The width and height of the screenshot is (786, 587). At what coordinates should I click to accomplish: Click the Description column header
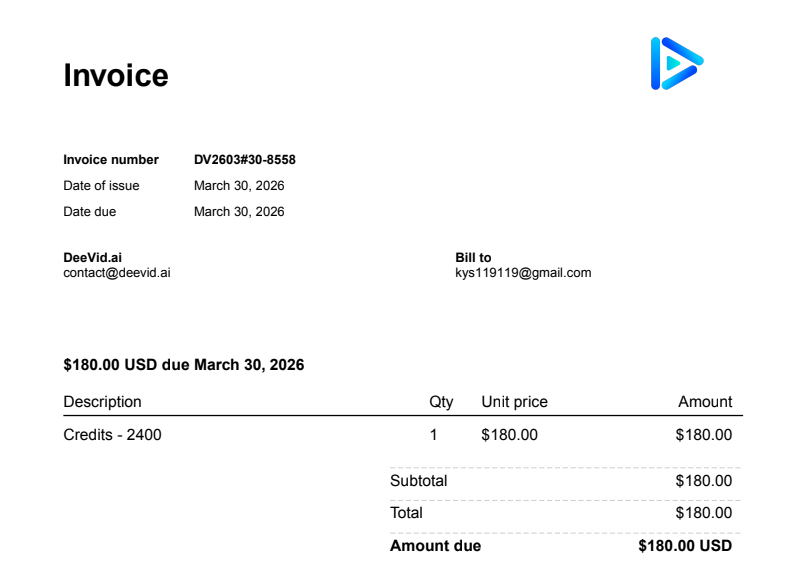102,402
